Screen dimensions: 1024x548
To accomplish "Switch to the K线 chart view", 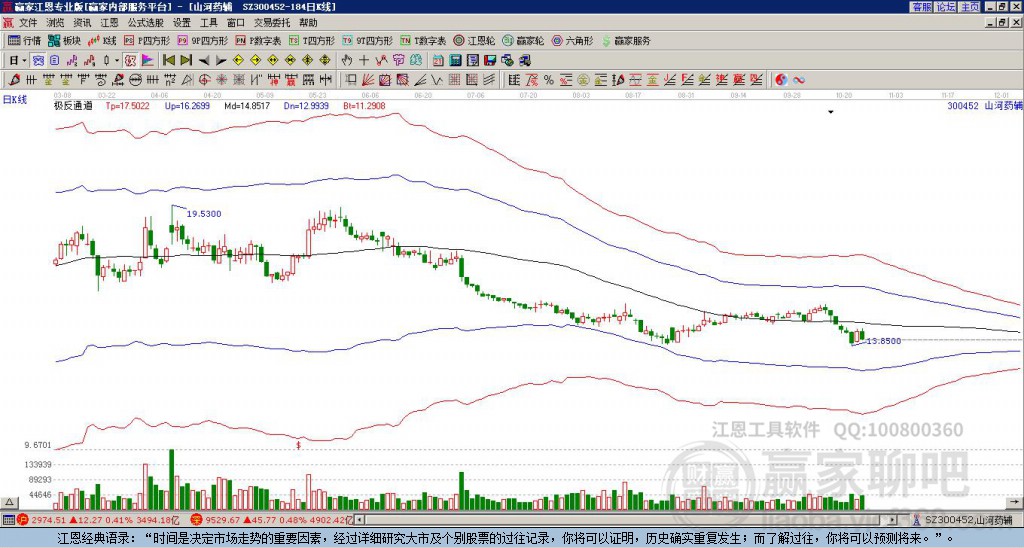I will pos(102,40).
